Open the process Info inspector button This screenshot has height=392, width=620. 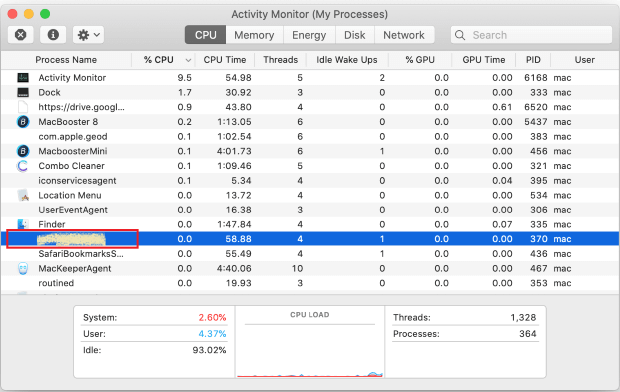(53, 35)
